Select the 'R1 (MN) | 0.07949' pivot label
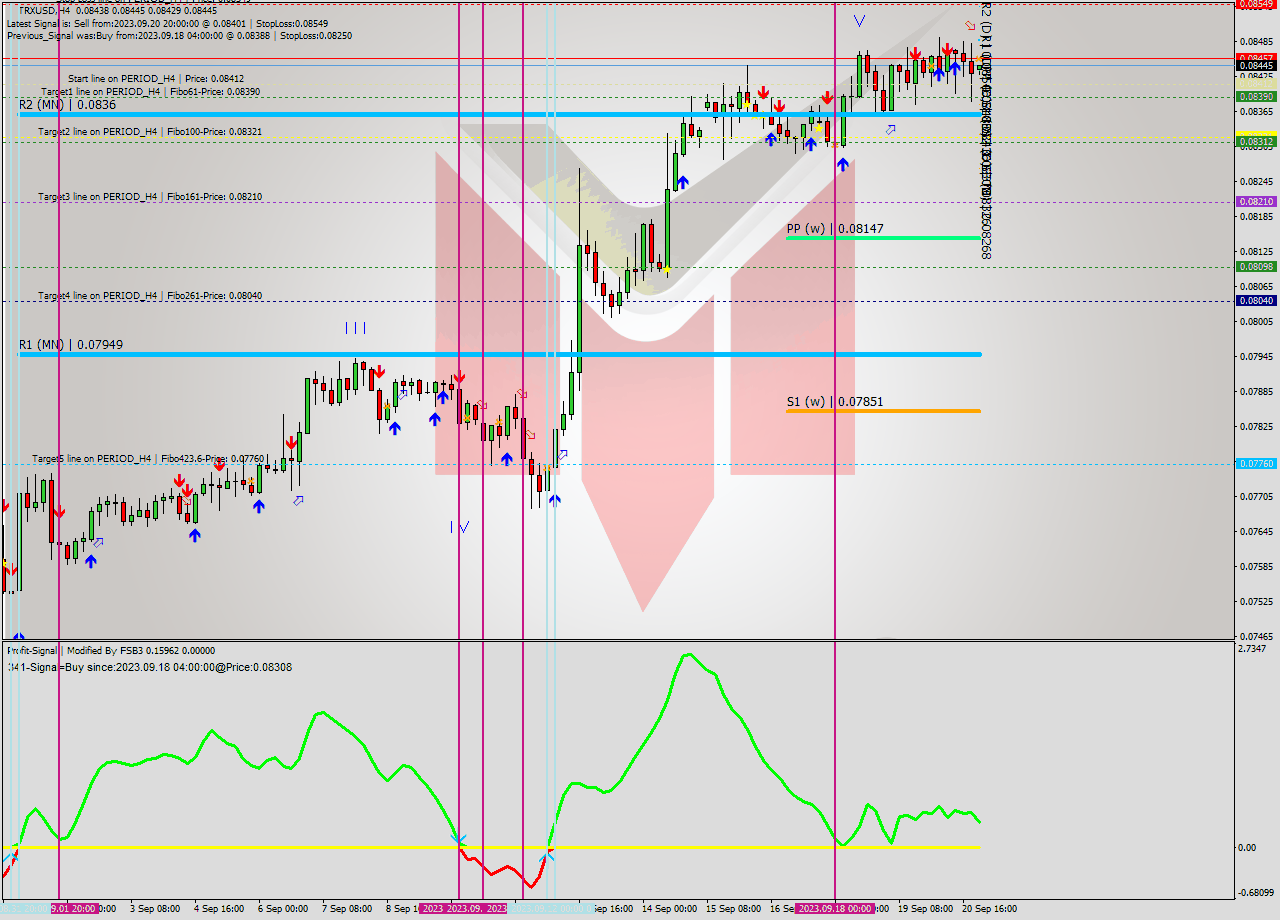Image resolution: width=1280 pixels, height=920 pixels. [71, 344]
